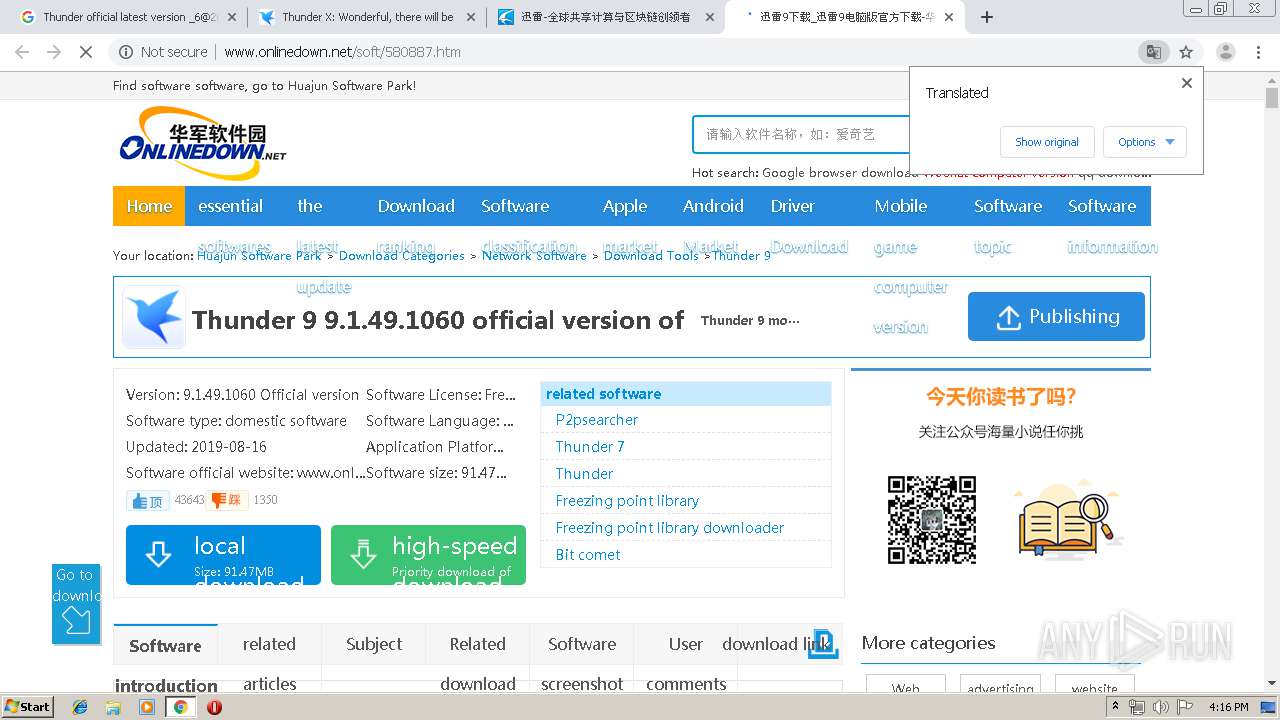Click the volume speaker tray icon
1280x720 pixels.
click(1161, 707)
